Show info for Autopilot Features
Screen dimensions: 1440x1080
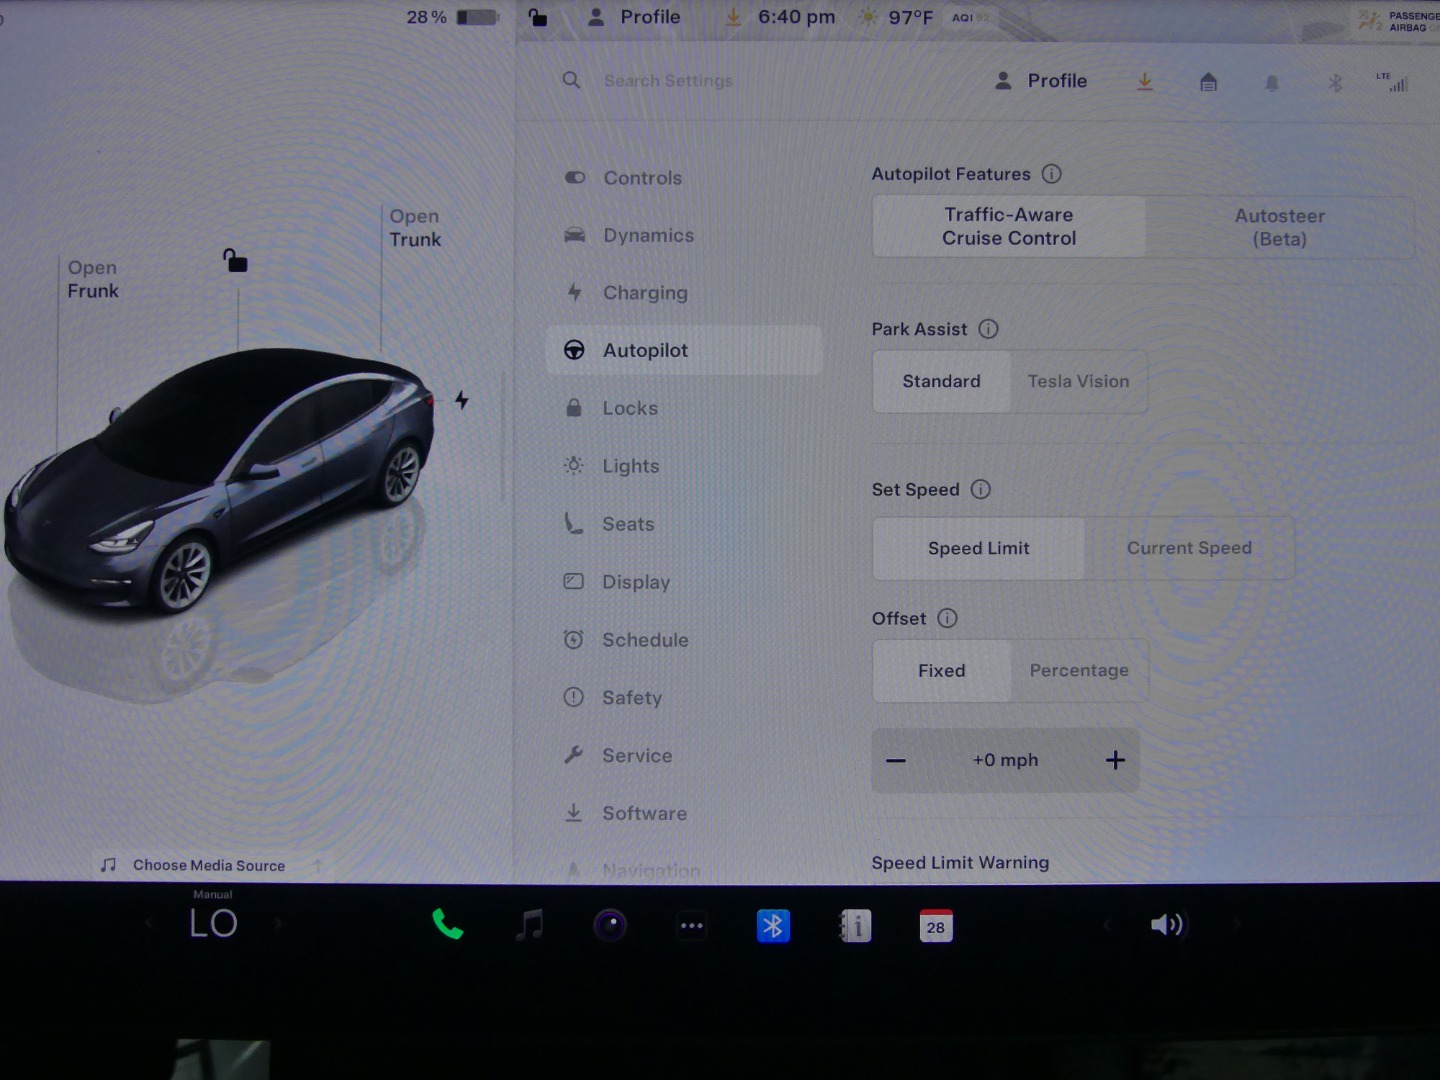click(x=1051, y=174)
